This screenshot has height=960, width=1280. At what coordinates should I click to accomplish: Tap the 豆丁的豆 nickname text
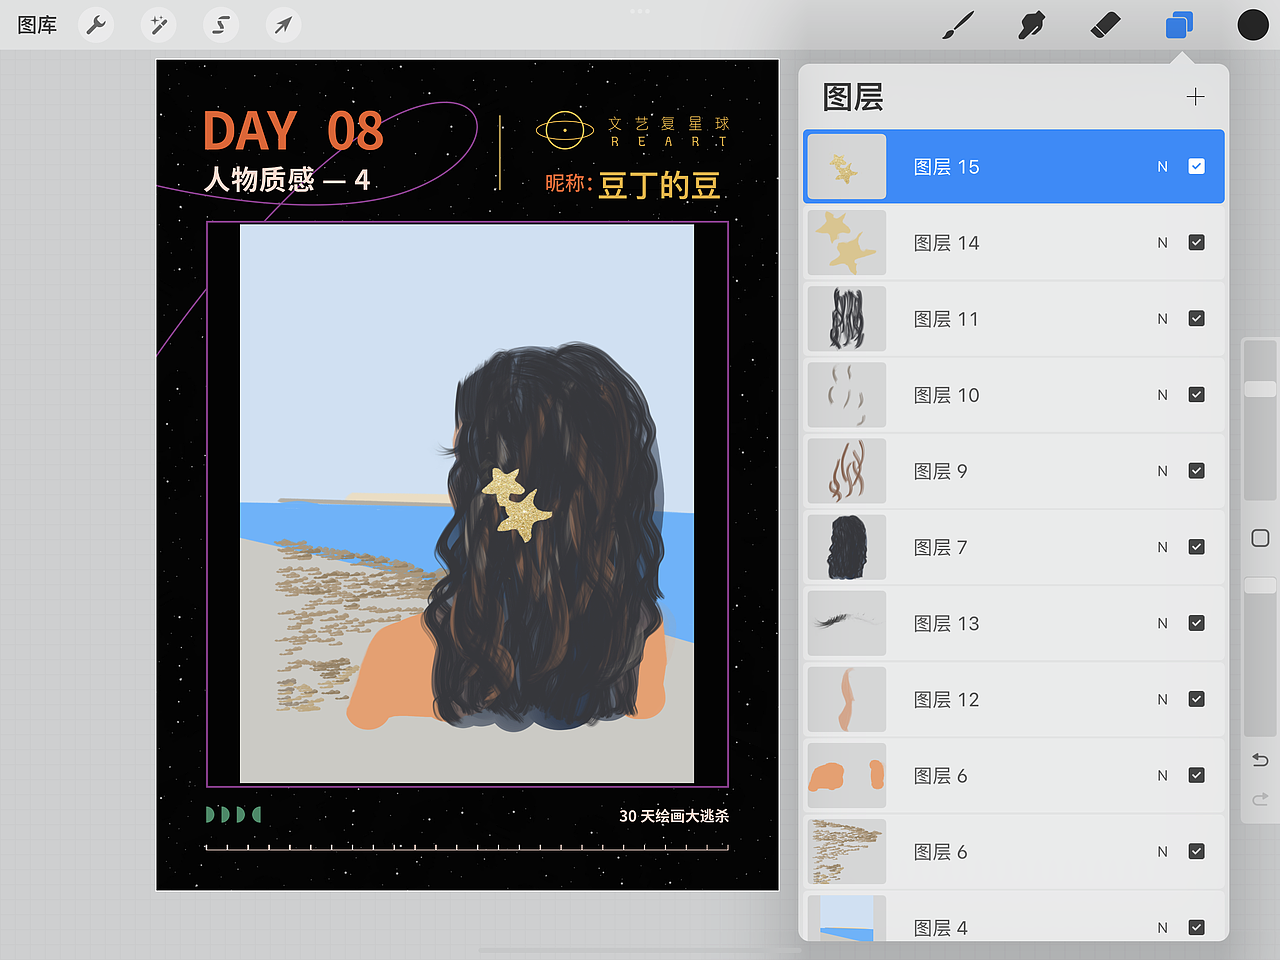pyautogui.click(x=659, y=185)
